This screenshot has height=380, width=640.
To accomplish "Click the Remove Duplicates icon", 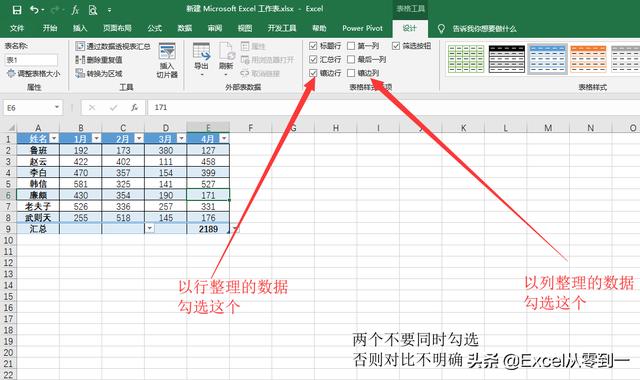I will click(80, 60).
